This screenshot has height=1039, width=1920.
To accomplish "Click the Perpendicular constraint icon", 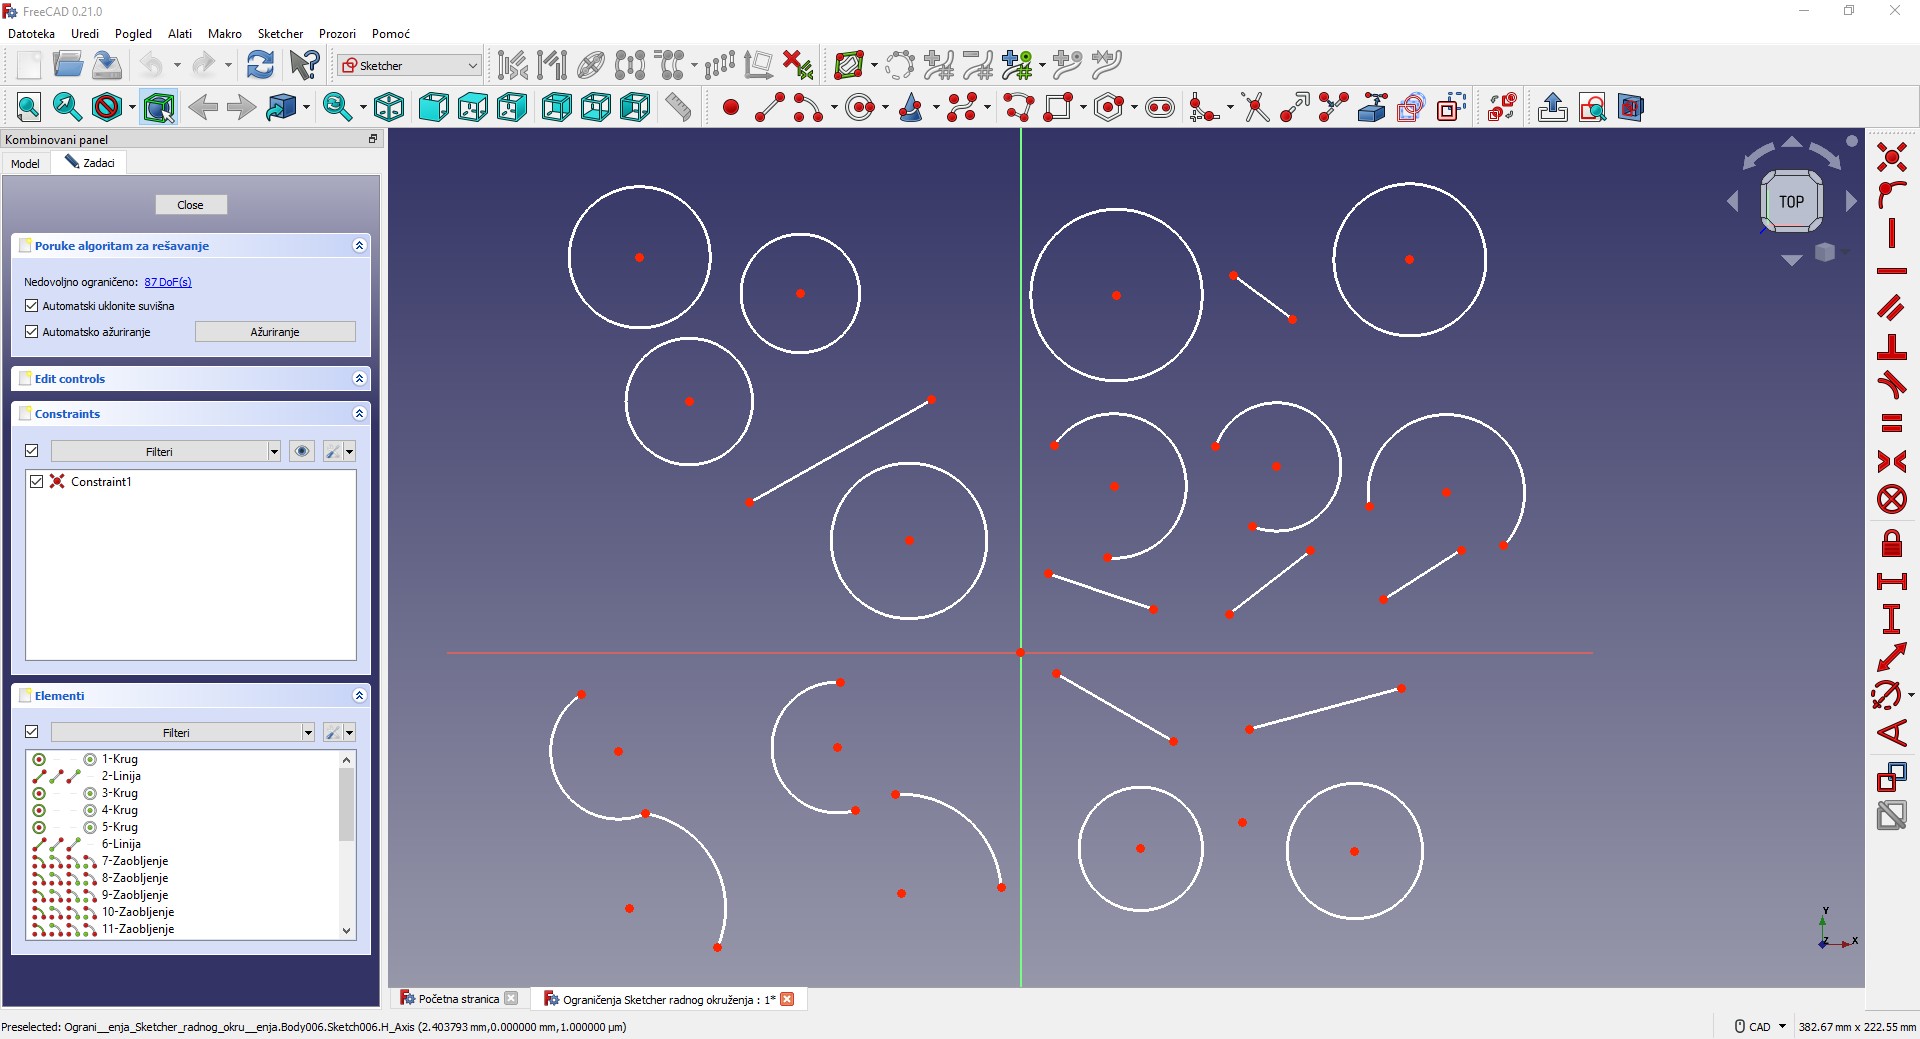I will pos(1891,347).
